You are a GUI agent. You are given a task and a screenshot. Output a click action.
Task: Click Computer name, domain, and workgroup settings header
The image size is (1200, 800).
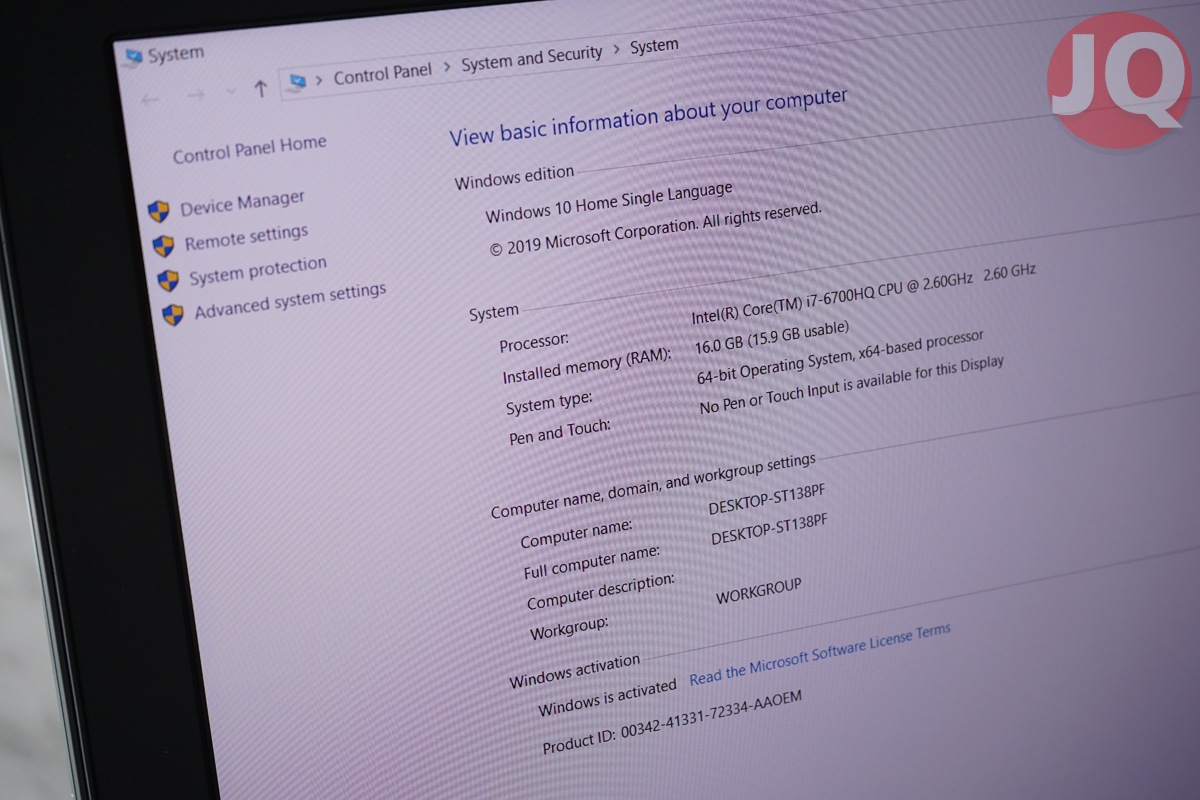tap(653, 485)
